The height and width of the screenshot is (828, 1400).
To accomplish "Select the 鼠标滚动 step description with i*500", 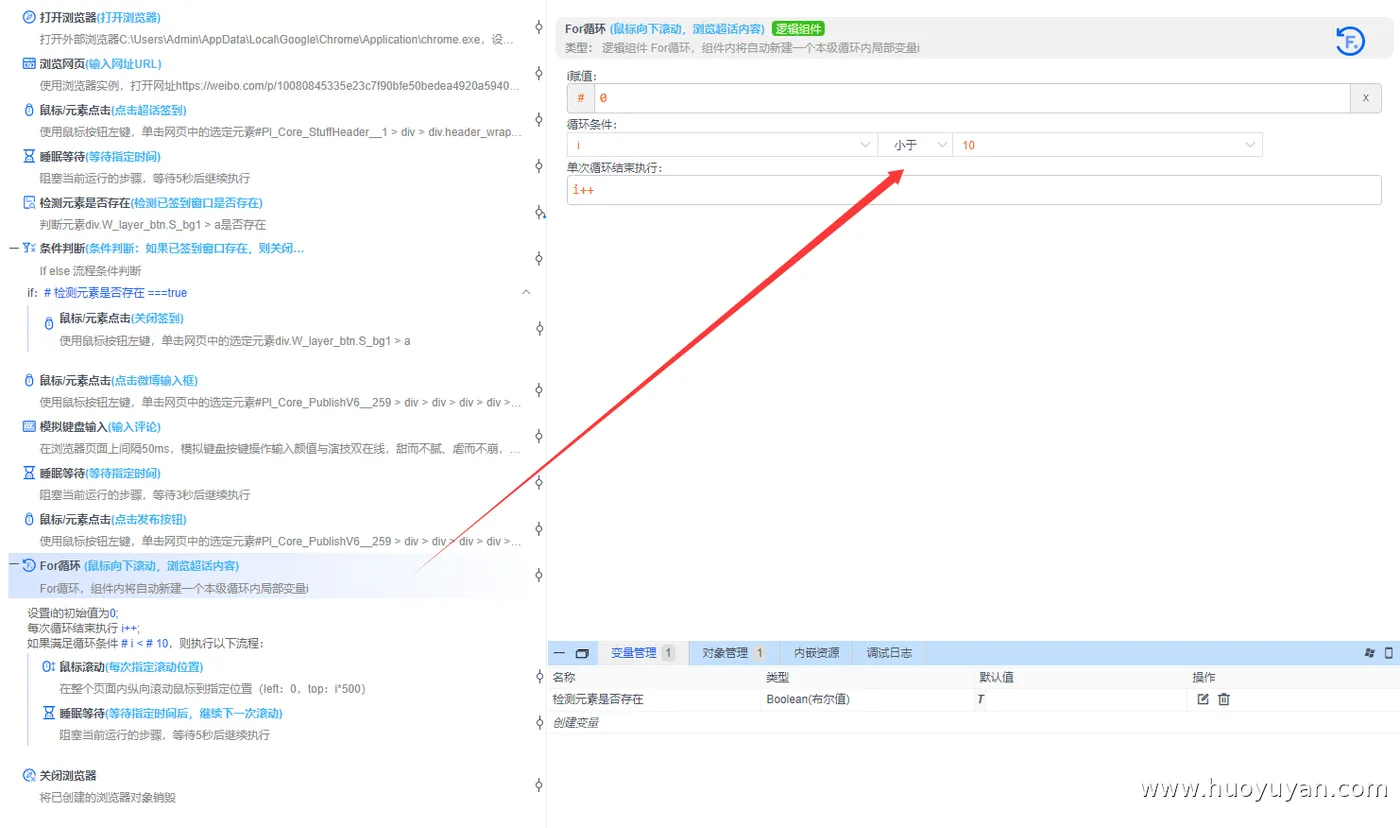I will pos(212,688).
